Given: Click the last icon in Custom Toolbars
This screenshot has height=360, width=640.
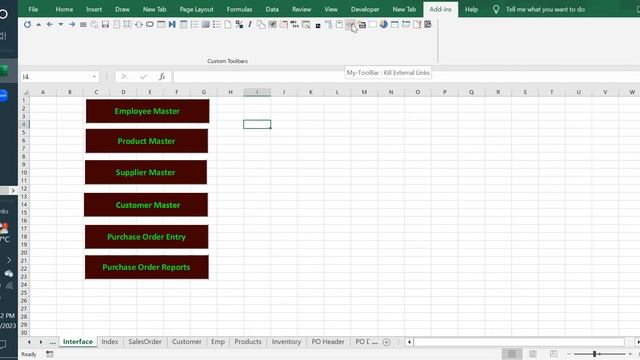Looking at the screenshot, I should click(x=428, y=24).
